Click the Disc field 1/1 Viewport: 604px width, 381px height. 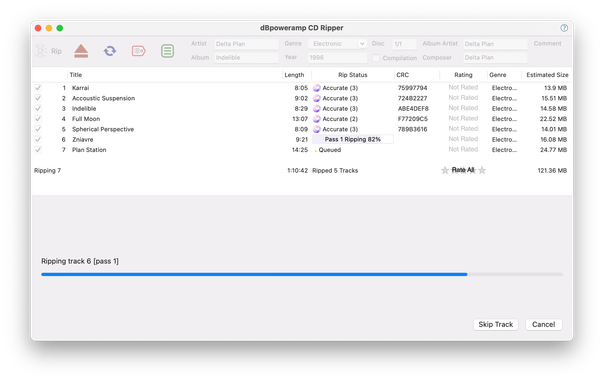click(404, 44)
